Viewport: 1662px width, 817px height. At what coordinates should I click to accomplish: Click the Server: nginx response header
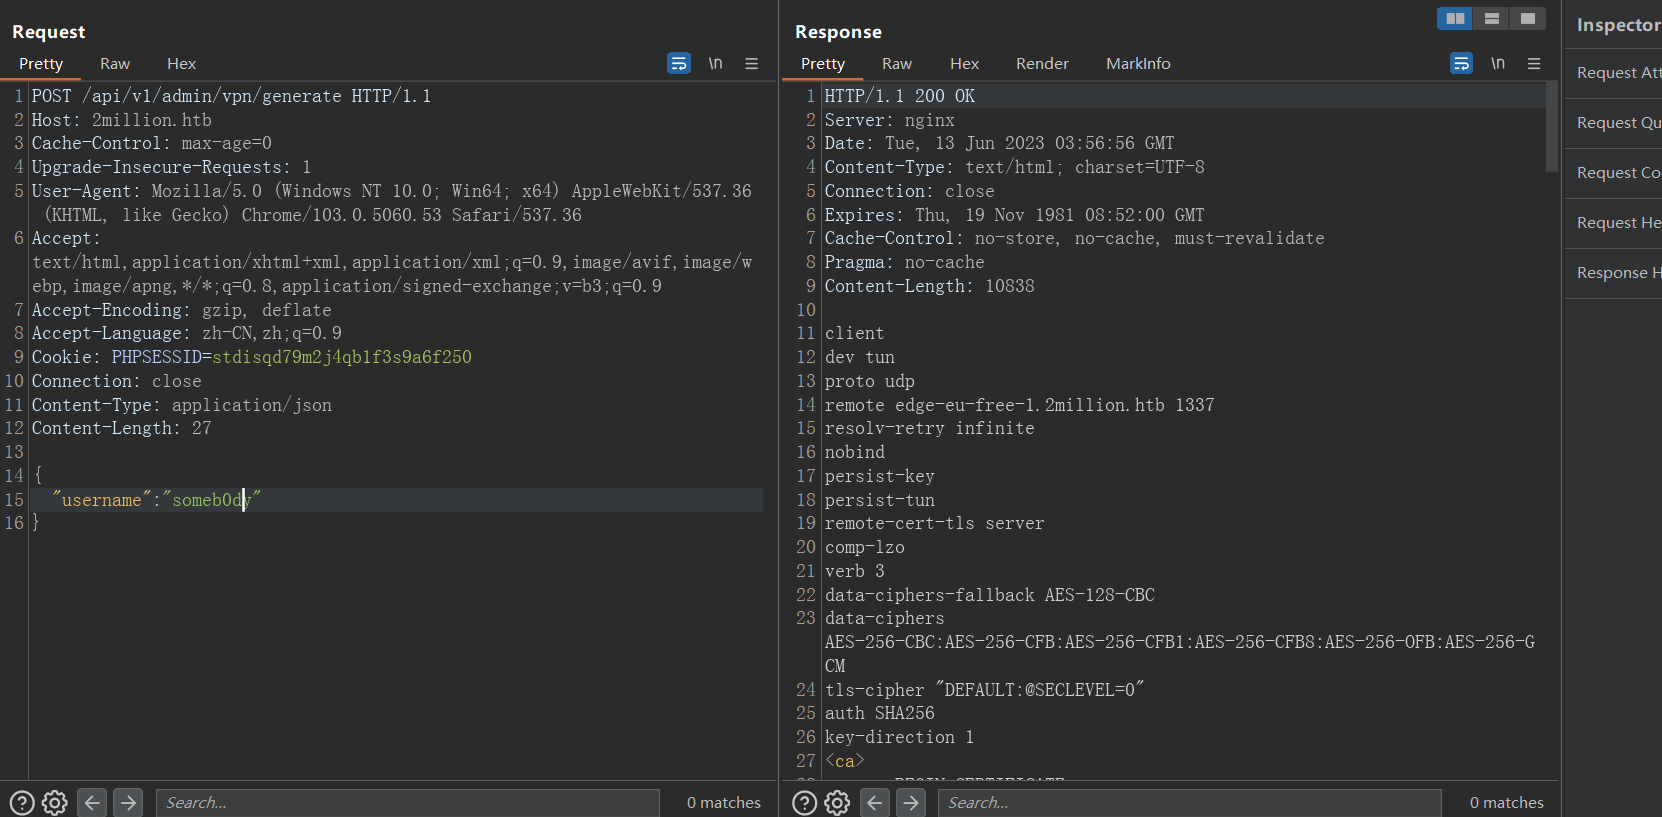point(889,120)
